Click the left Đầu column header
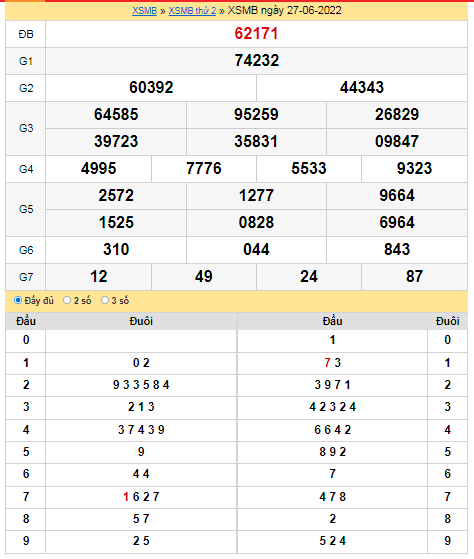 click(x=26, y=321)
